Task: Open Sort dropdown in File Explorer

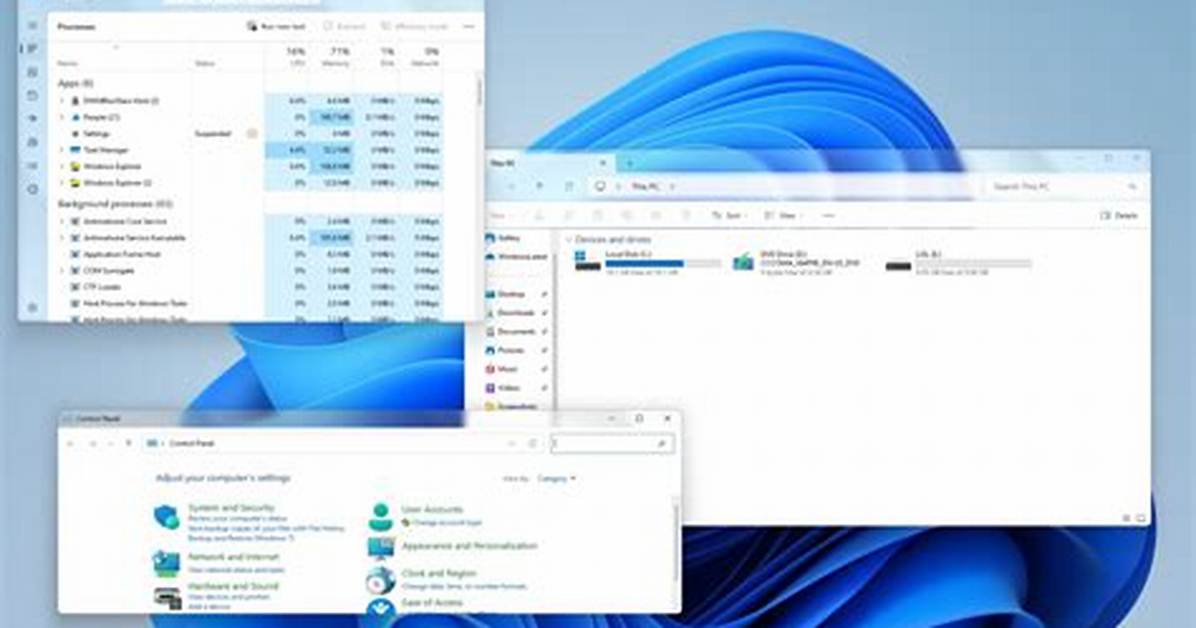Action: pos(729,216)
